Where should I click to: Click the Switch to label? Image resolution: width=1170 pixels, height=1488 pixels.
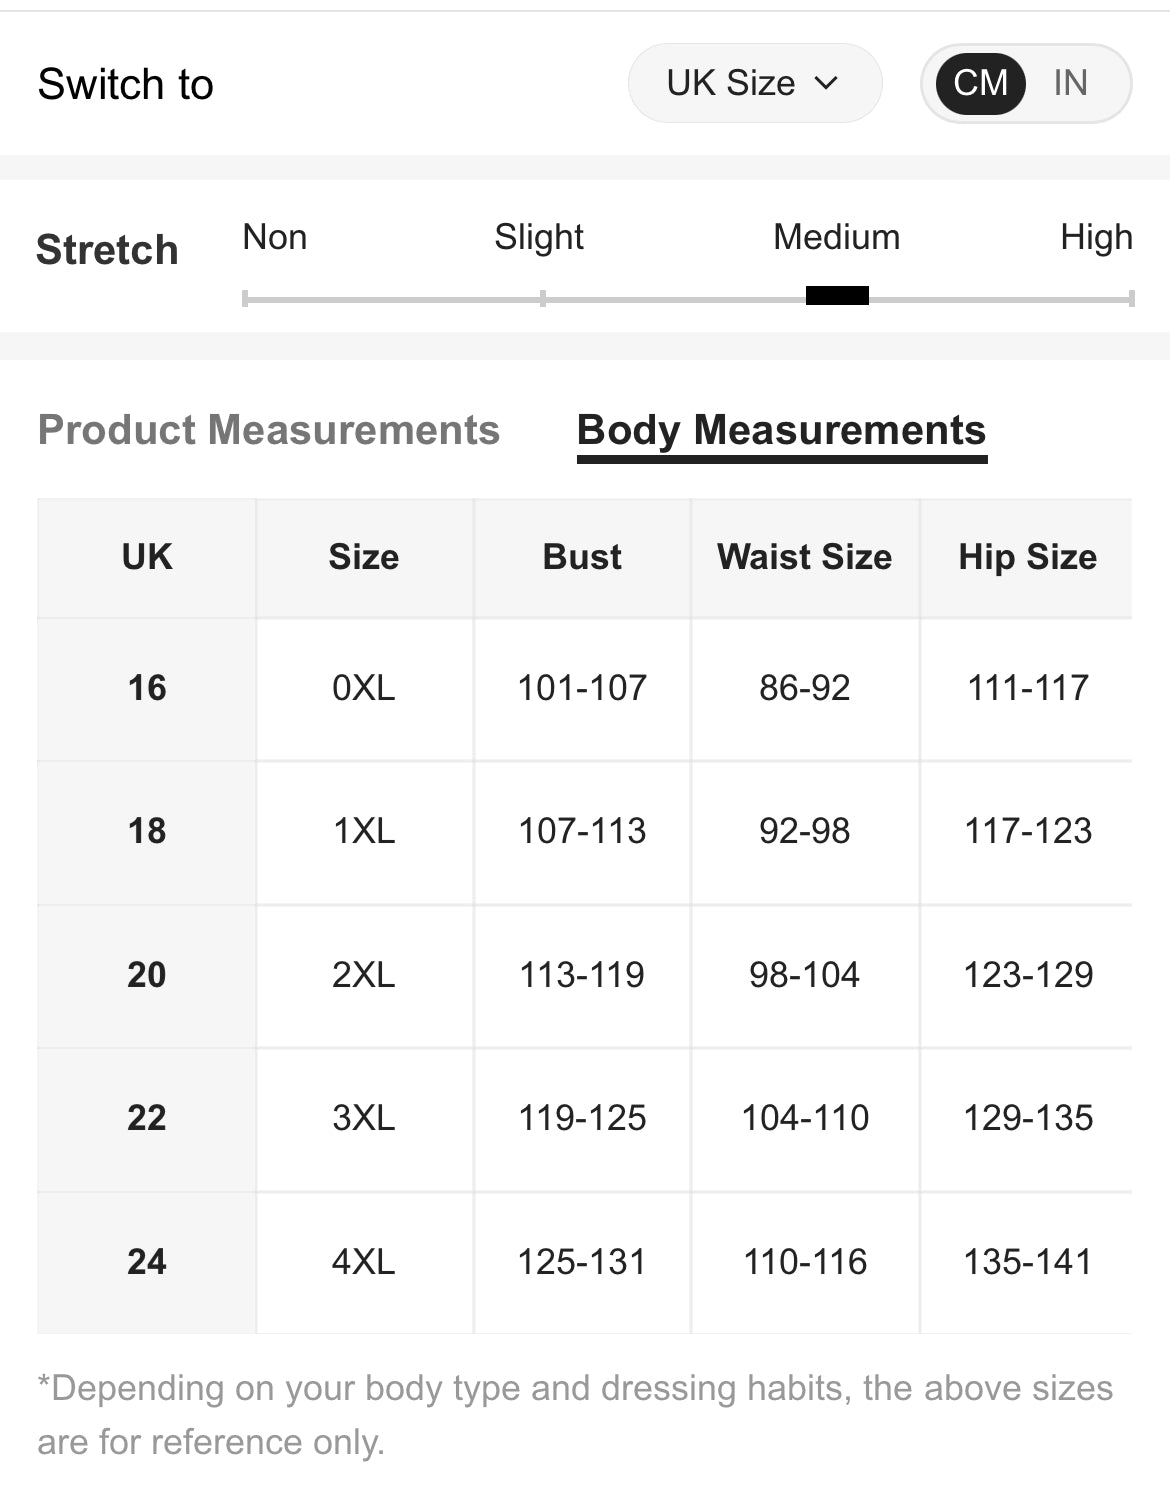pyautogui.click(x=126, y=83)
